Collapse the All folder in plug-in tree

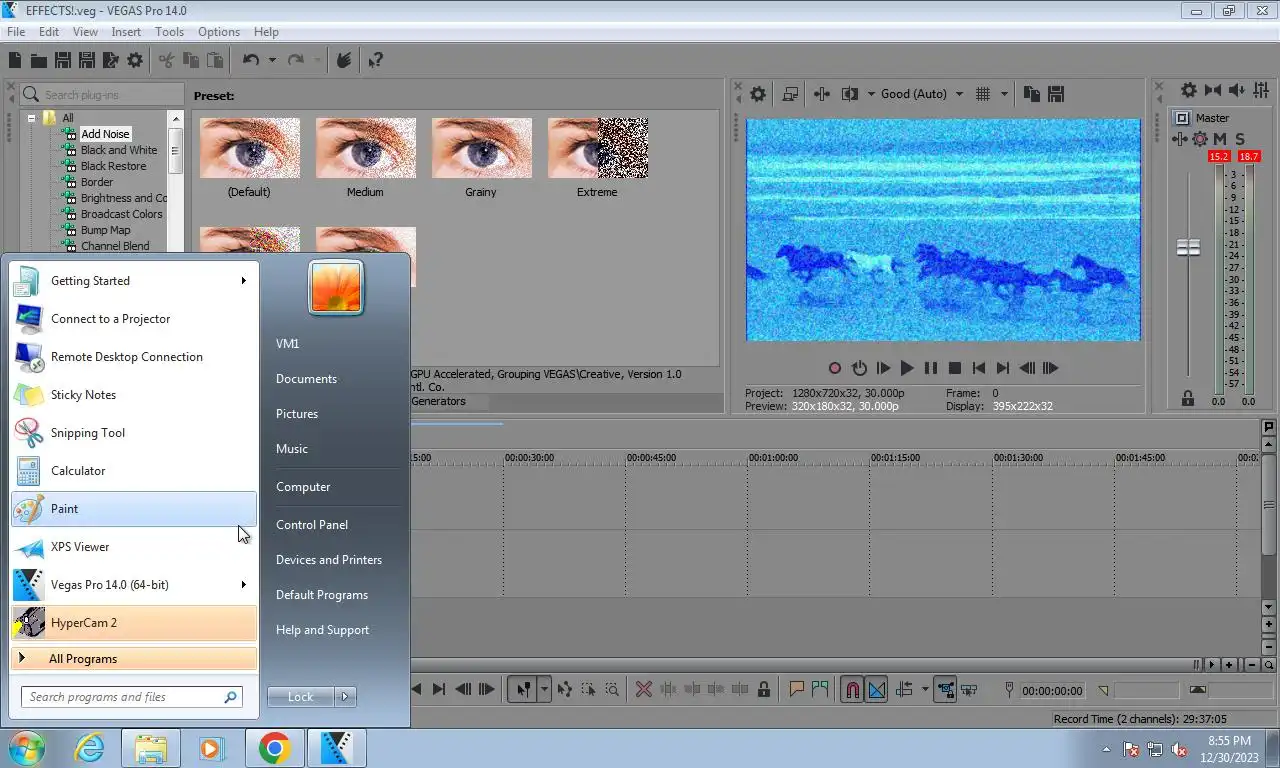[x=32, y=118]
